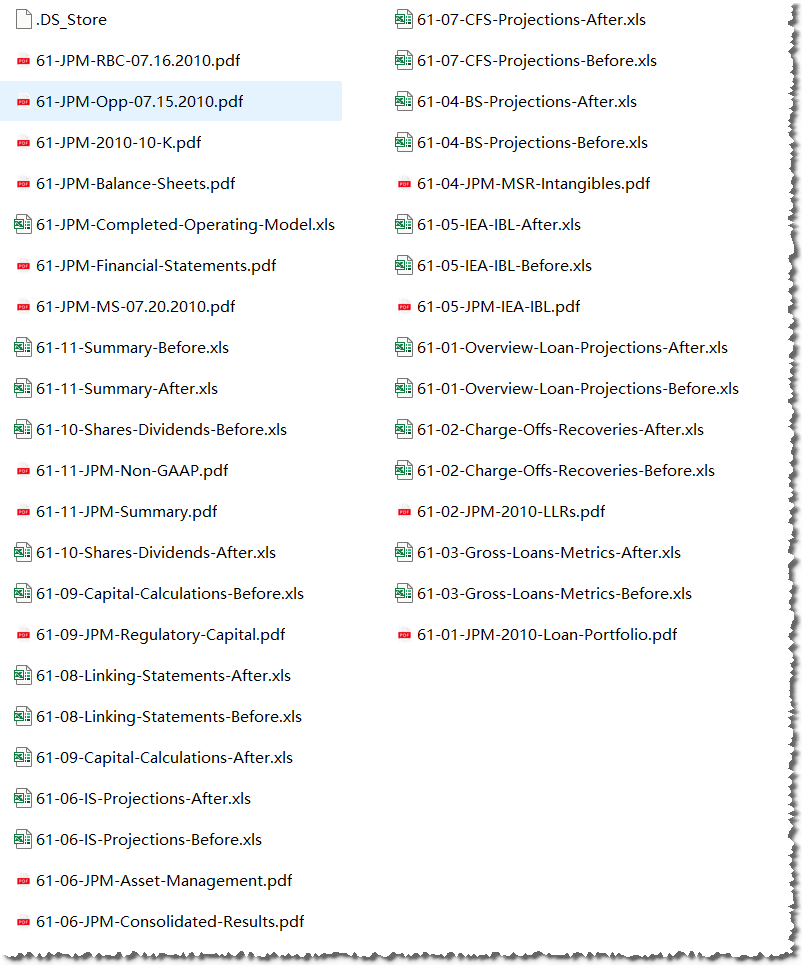
Task: Select file name 61-01-Overview-Loan-Projections-After.xls
Action: tap(572, 348)
